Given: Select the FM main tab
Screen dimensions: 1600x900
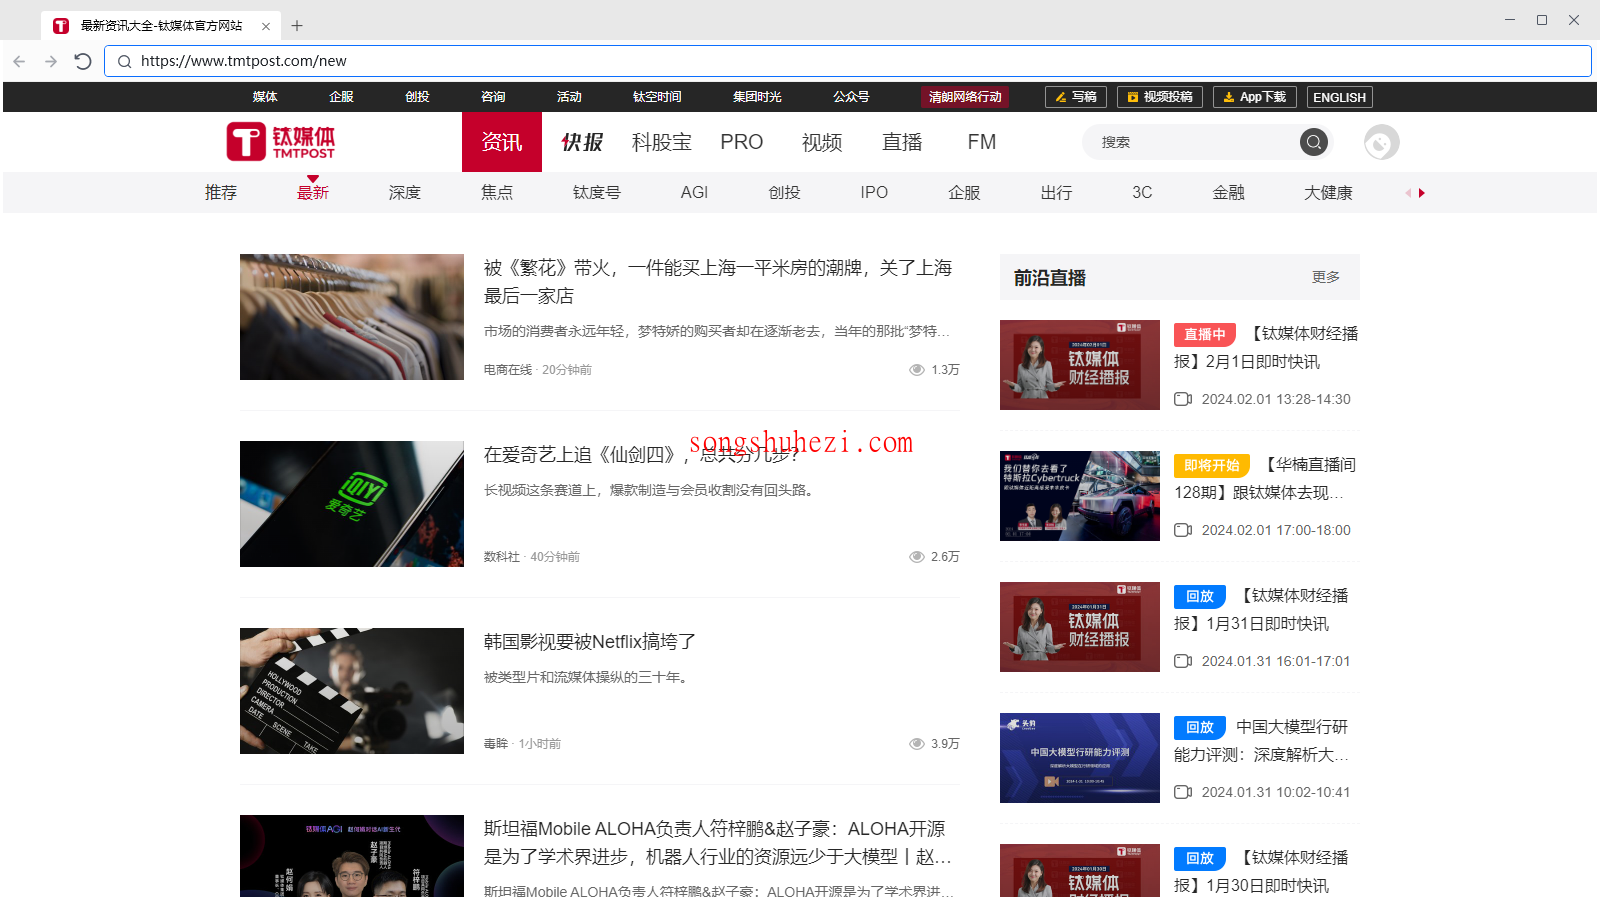Looking at the screenshot, I should coord(982,142).
